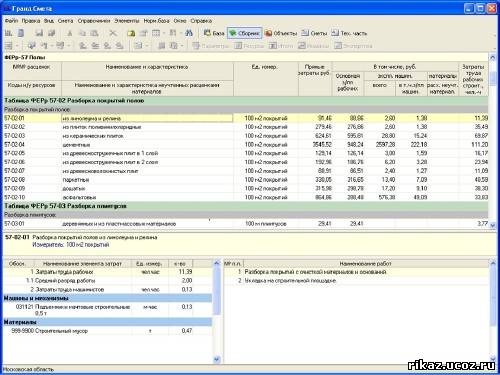Click the document page icon in top toolbar
This screenshot has height=375, width=500.
[x=21, y=33]
